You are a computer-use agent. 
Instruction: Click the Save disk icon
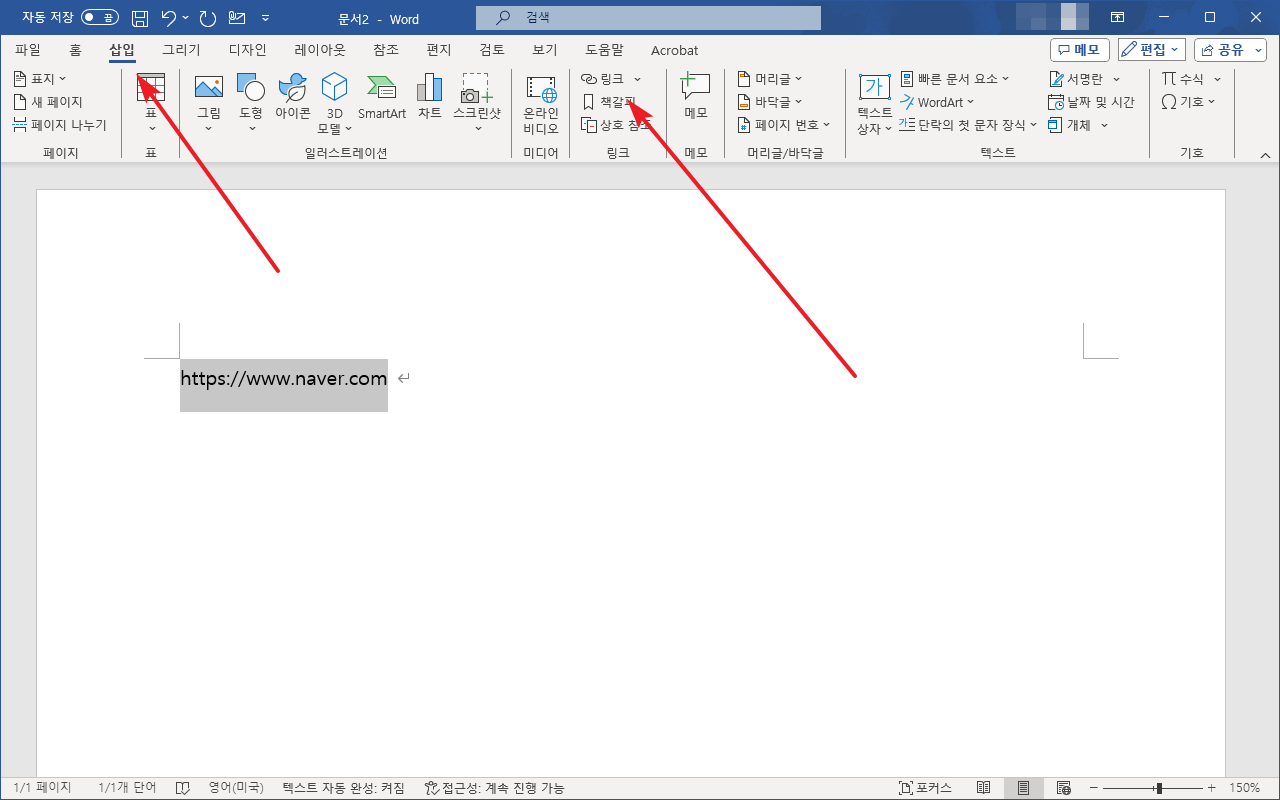coord(140,18)
